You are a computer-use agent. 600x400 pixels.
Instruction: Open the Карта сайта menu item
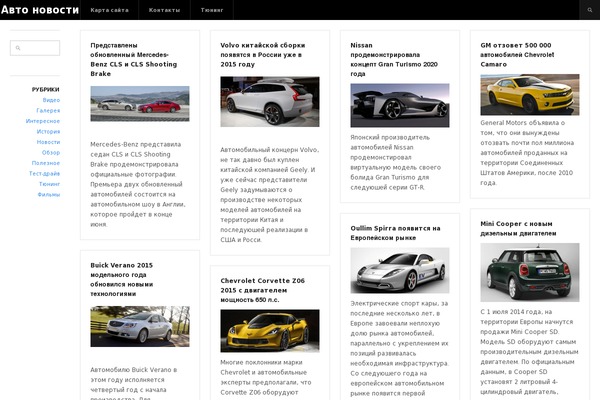109,10
